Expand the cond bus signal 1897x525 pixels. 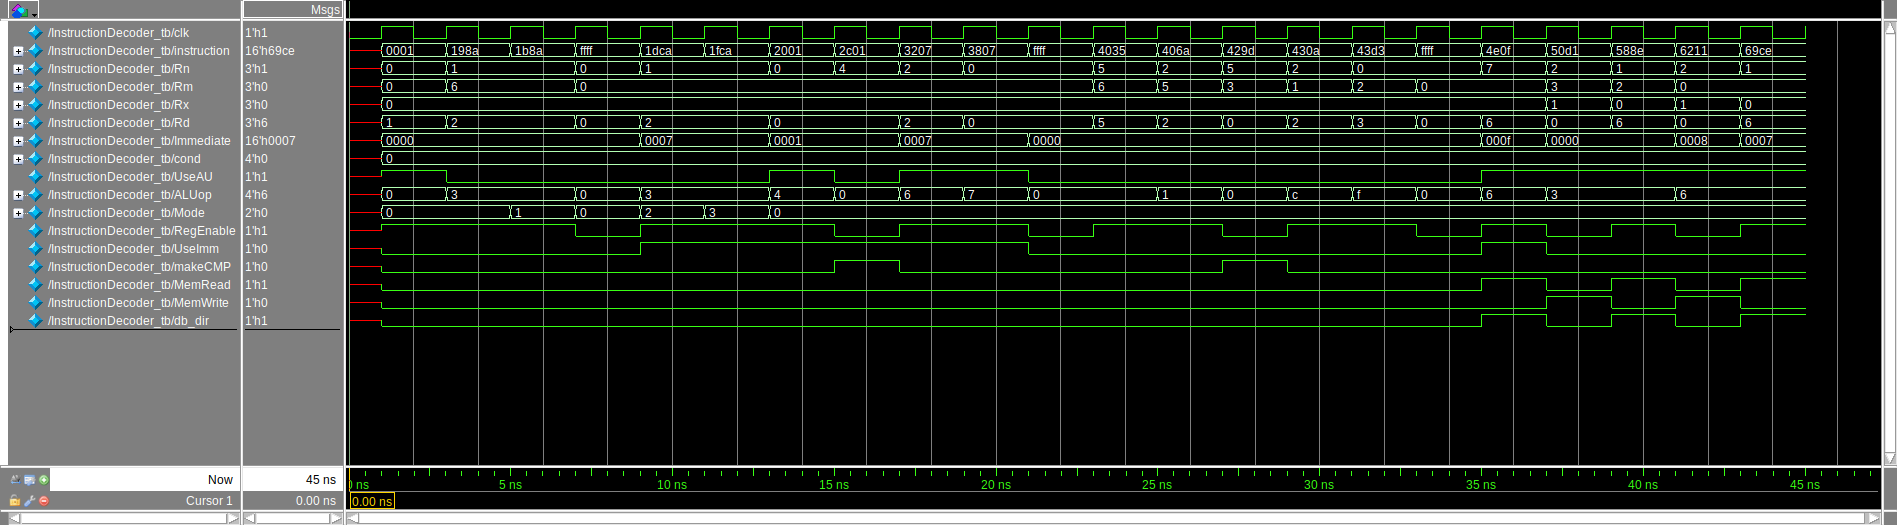tap(18, 159)
